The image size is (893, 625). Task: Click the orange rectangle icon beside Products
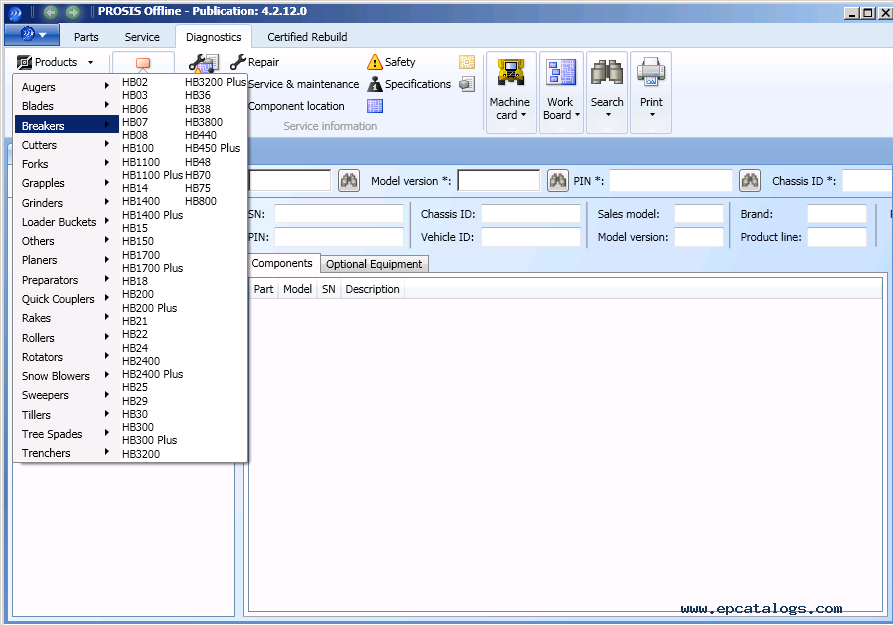pos(143,63)
